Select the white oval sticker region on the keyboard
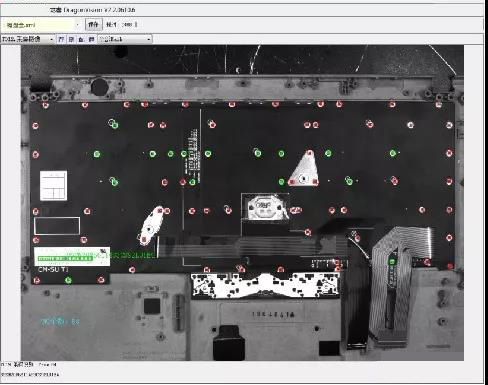 pyautogui.click(x=151, y=226)
